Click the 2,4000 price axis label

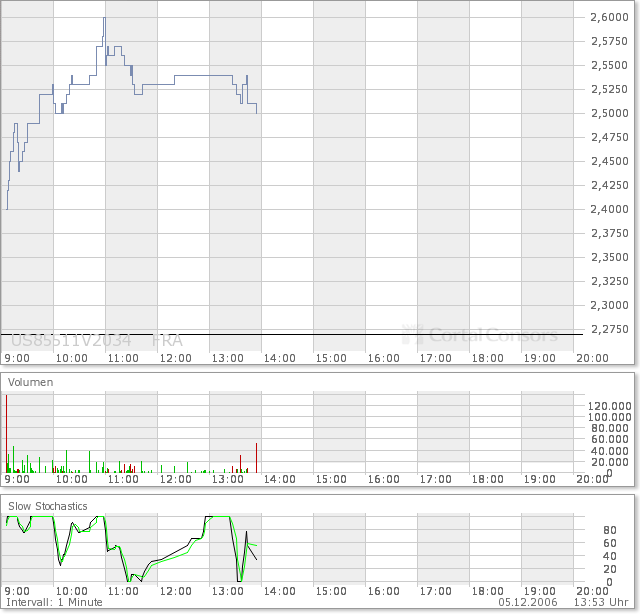click(x=609, y=209)
